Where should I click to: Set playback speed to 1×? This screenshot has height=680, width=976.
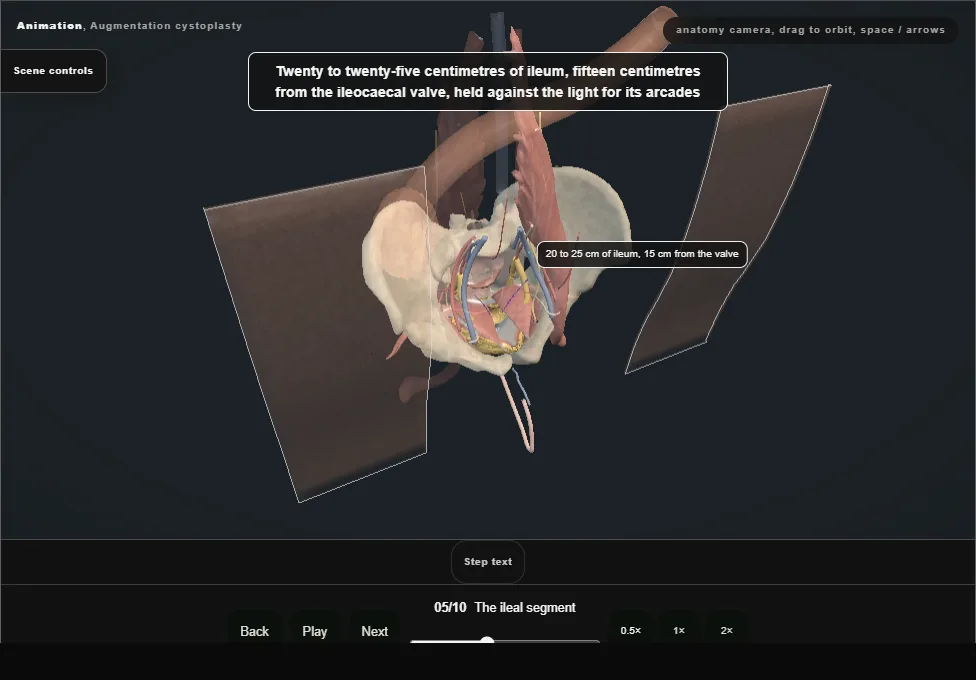(678, 630)
